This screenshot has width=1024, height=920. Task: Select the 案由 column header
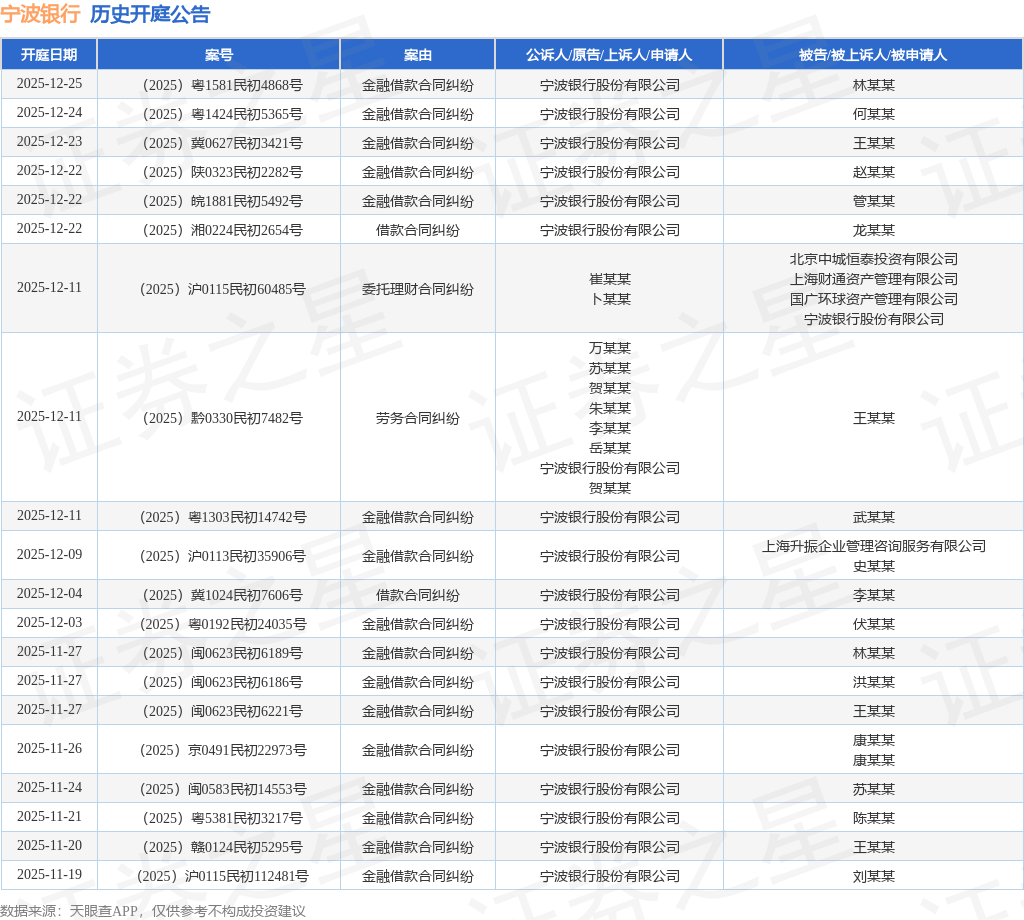point(418,55)
